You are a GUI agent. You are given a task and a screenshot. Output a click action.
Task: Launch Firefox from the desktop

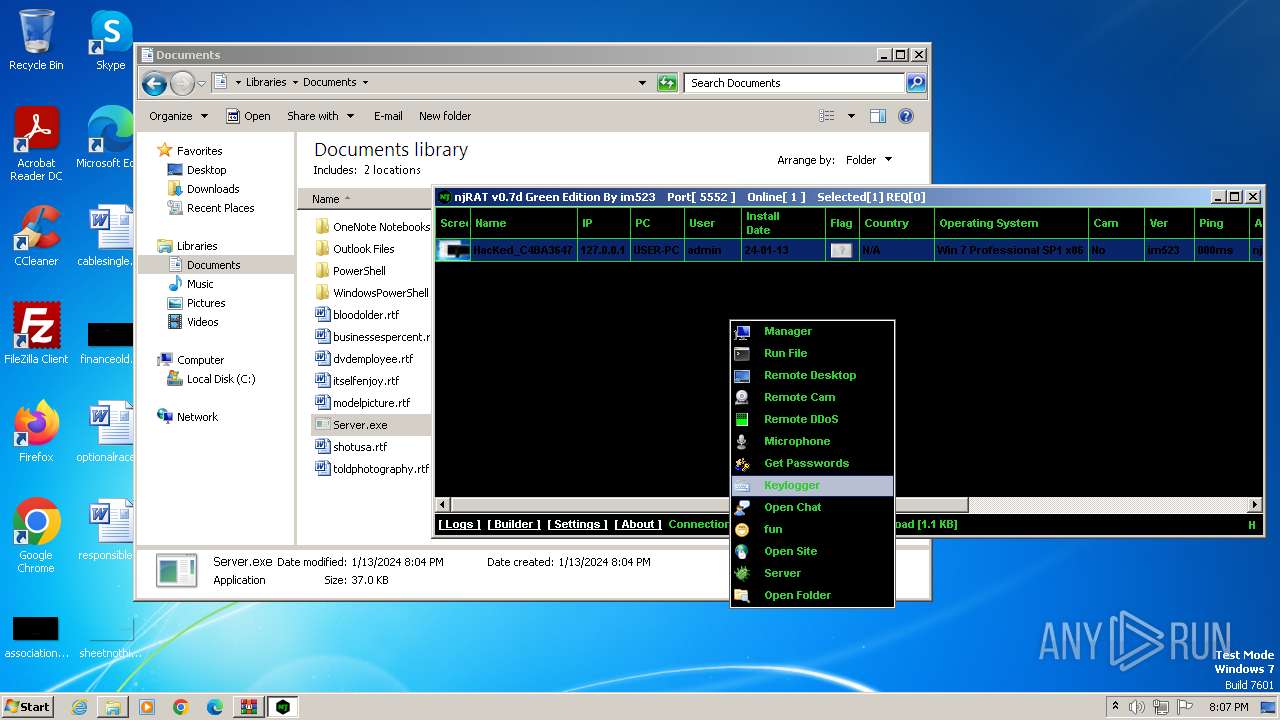click(x=36, y=432)
